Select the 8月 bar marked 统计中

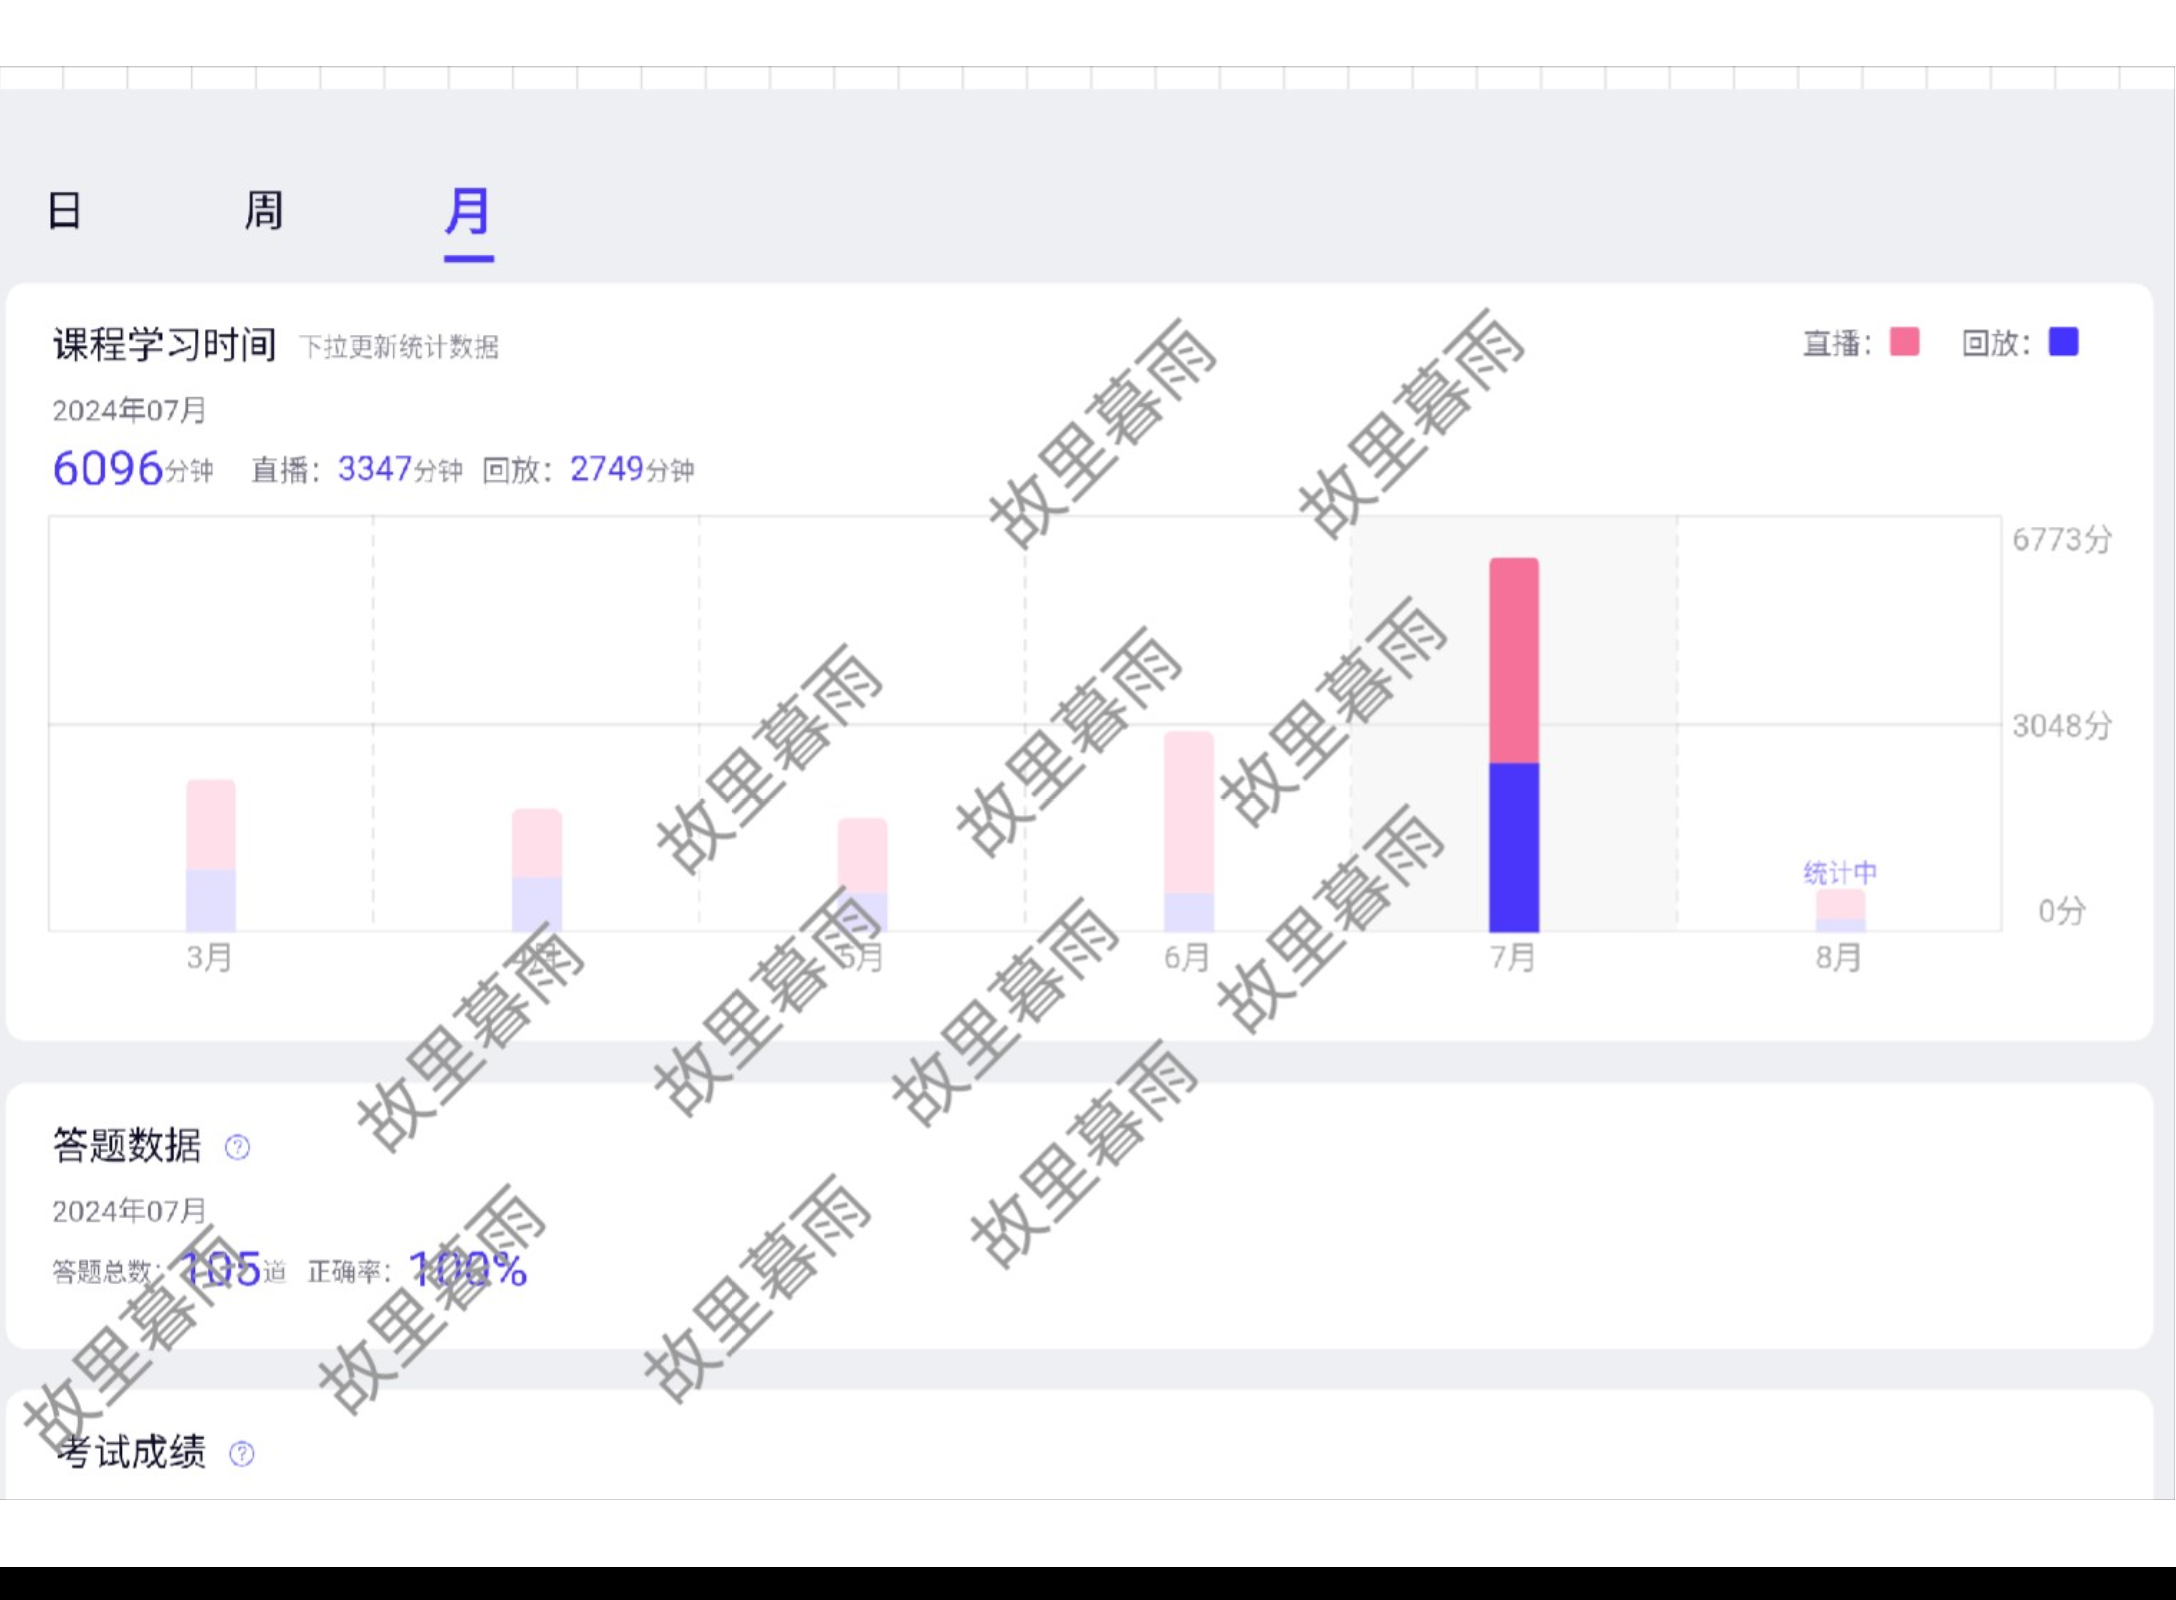pyautogui.click(x=1841, y=910)
